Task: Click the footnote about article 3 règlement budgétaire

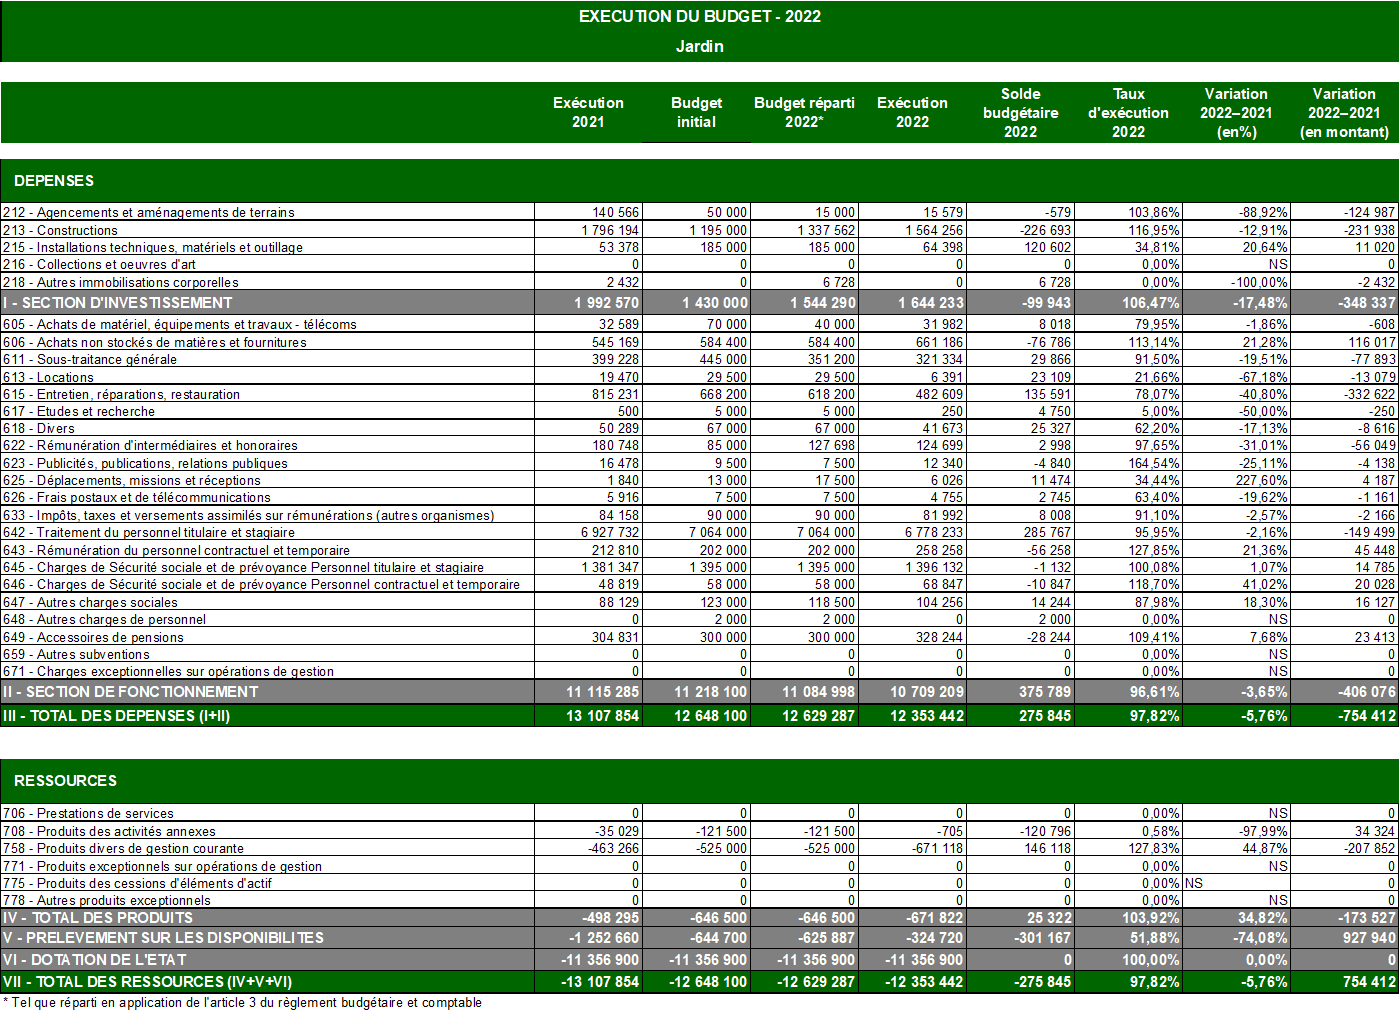Action: click(x=242, y=1002)
